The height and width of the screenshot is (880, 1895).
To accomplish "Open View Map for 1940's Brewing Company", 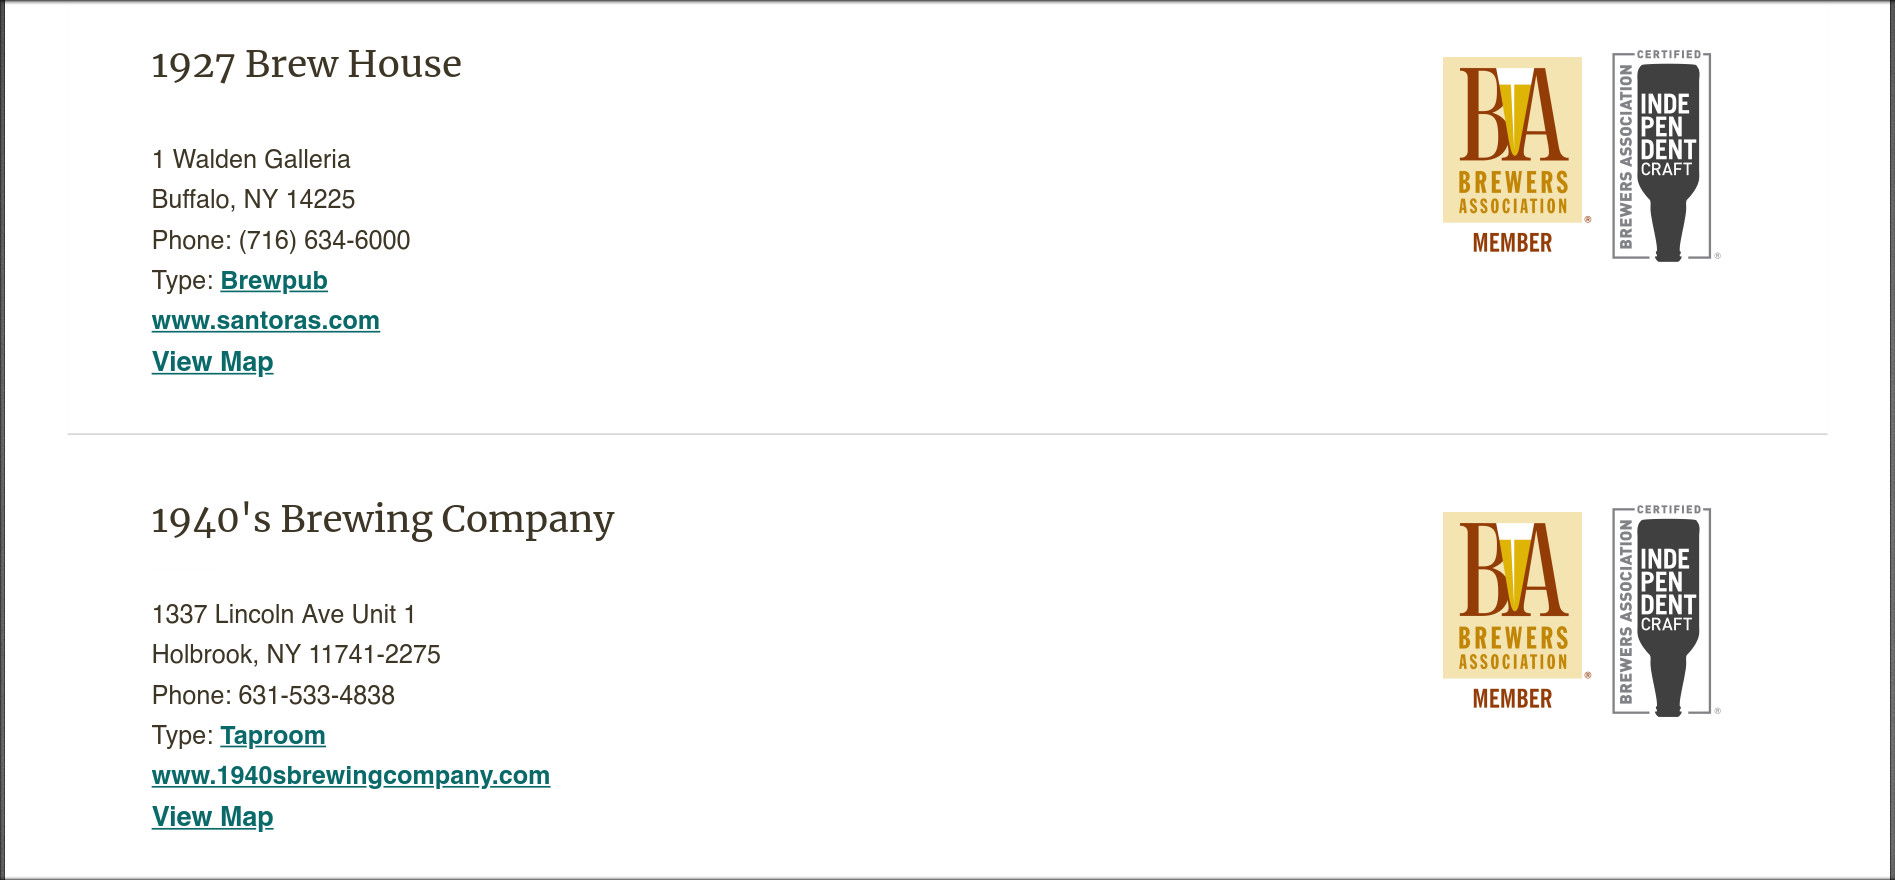I will pyautogui.click(x=213, y=817).
